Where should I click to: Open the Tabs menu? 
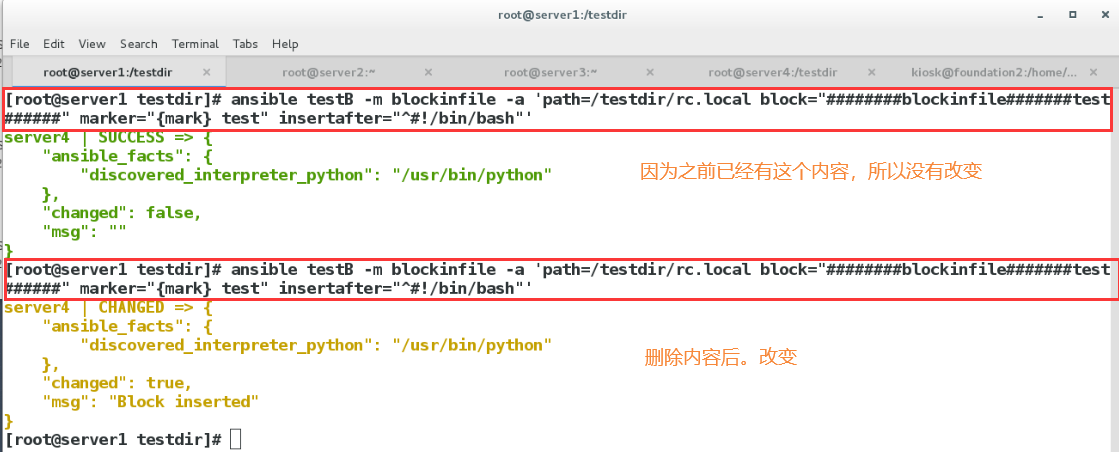tap(245, 44)
